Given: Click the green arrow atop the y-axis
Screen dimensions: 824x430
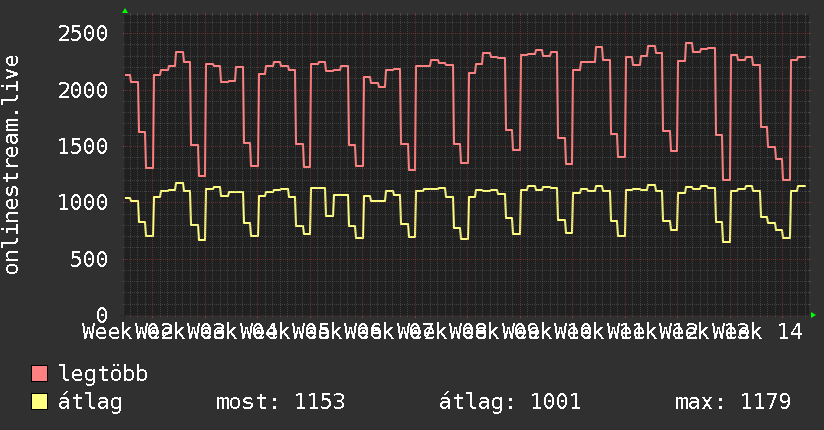Looking at the screenshot, I should coord(125,11).
